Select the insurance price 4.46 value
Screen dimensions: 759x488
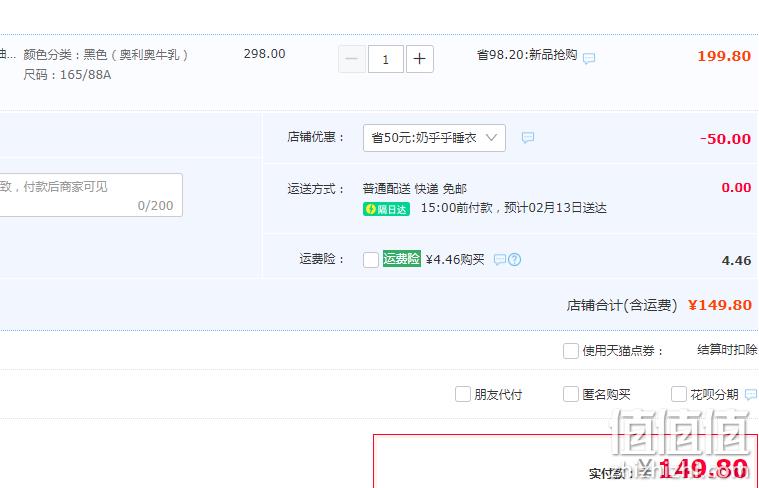coord(736,260)
